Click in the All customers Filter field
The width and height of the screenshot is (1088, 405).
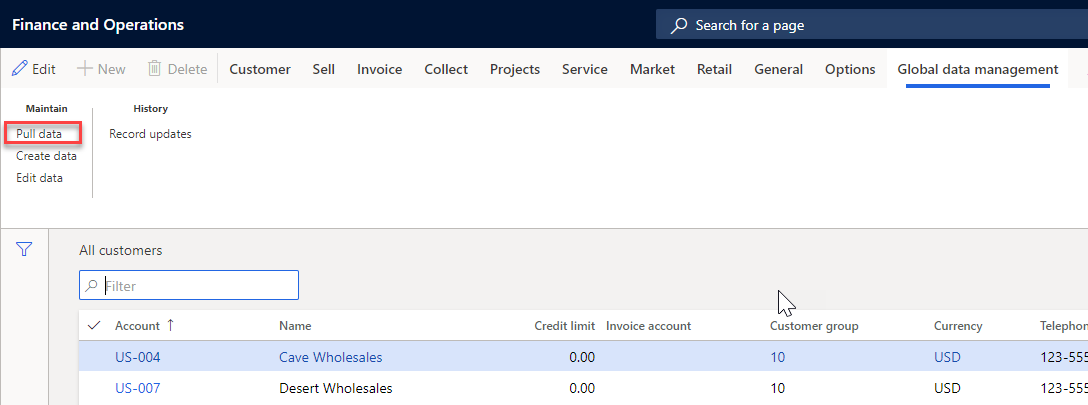pos(189,285)
